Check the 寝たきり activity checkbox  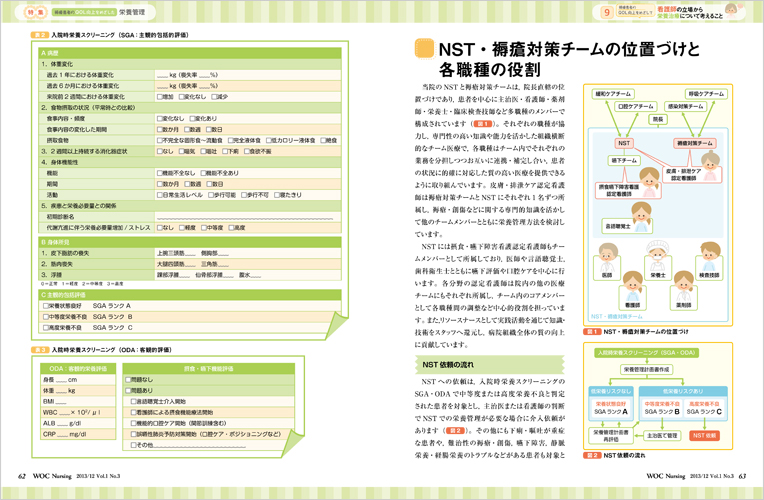coord(277,195)
